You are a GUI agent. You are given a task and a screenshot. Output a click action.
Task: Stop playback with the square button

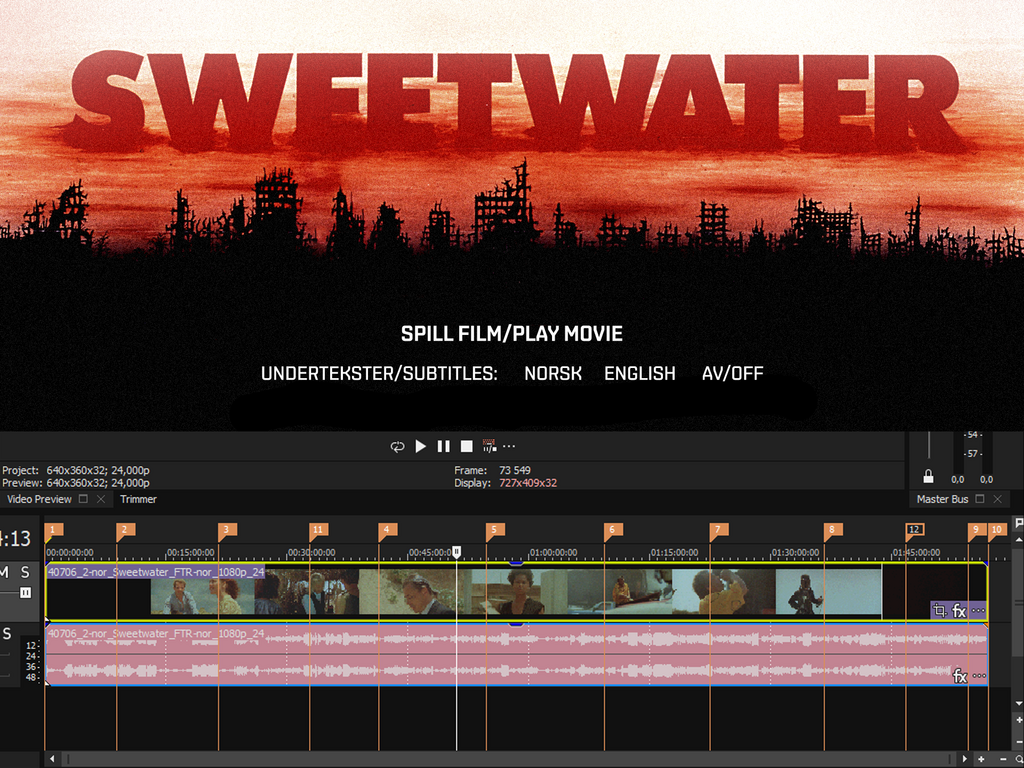tap(466, 446)
